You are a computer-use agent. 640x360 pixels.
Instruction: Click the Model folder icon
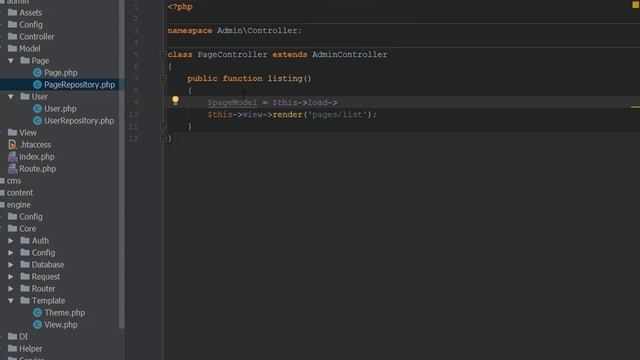click(x=13, y=49)
